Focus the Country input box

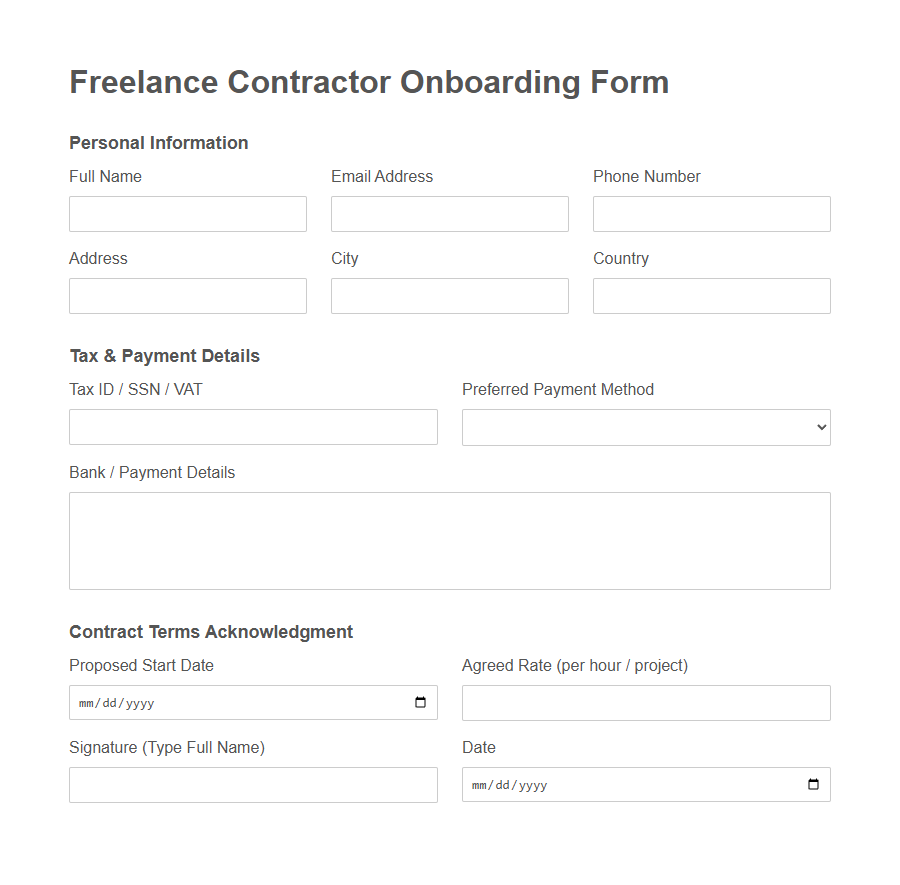click(711, 295)
